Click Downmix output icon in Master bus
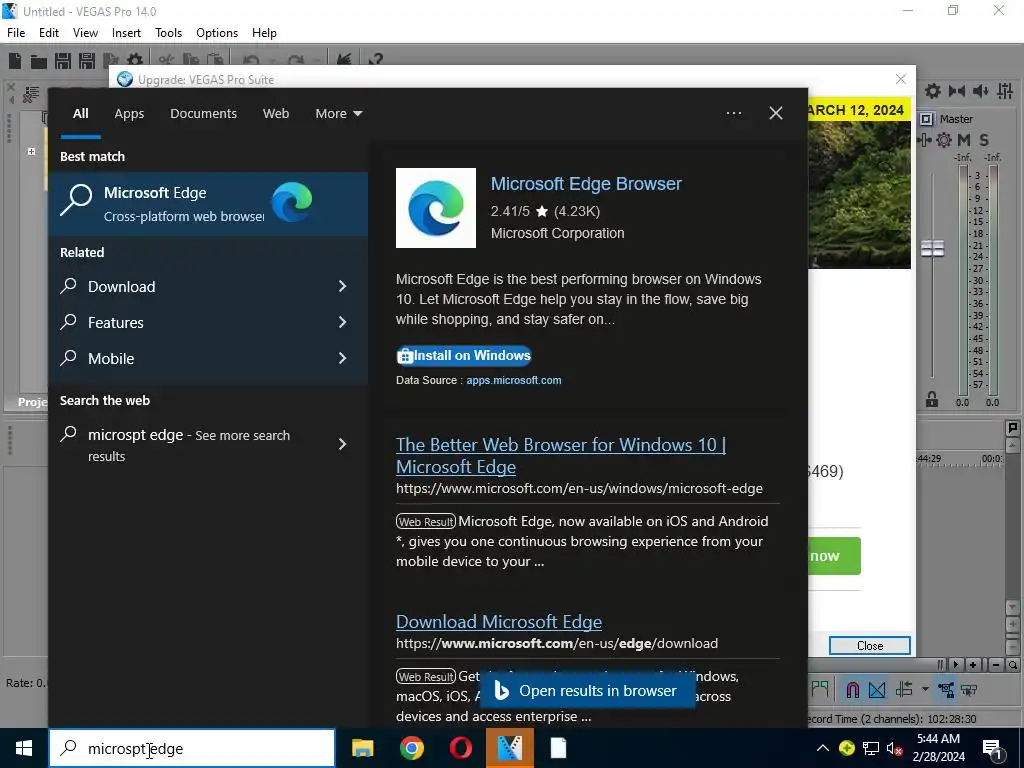Image resolution: width=1024 pixels, height=768 pixels. click(957, 91)
